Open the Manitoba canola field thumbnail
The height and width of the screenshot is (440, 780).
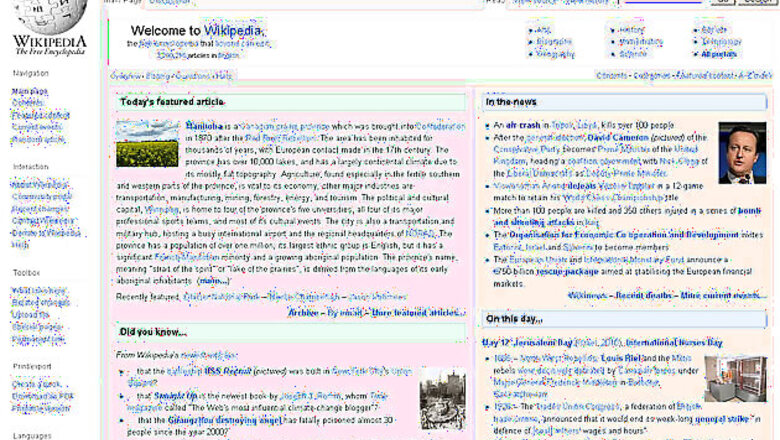click(x=147, y=143)
